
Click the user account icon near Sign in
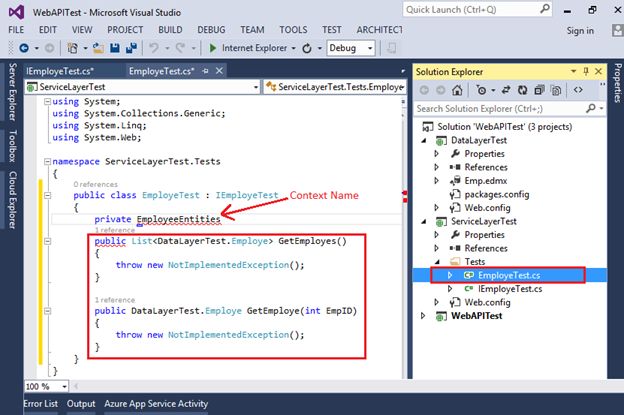point(618,30)
